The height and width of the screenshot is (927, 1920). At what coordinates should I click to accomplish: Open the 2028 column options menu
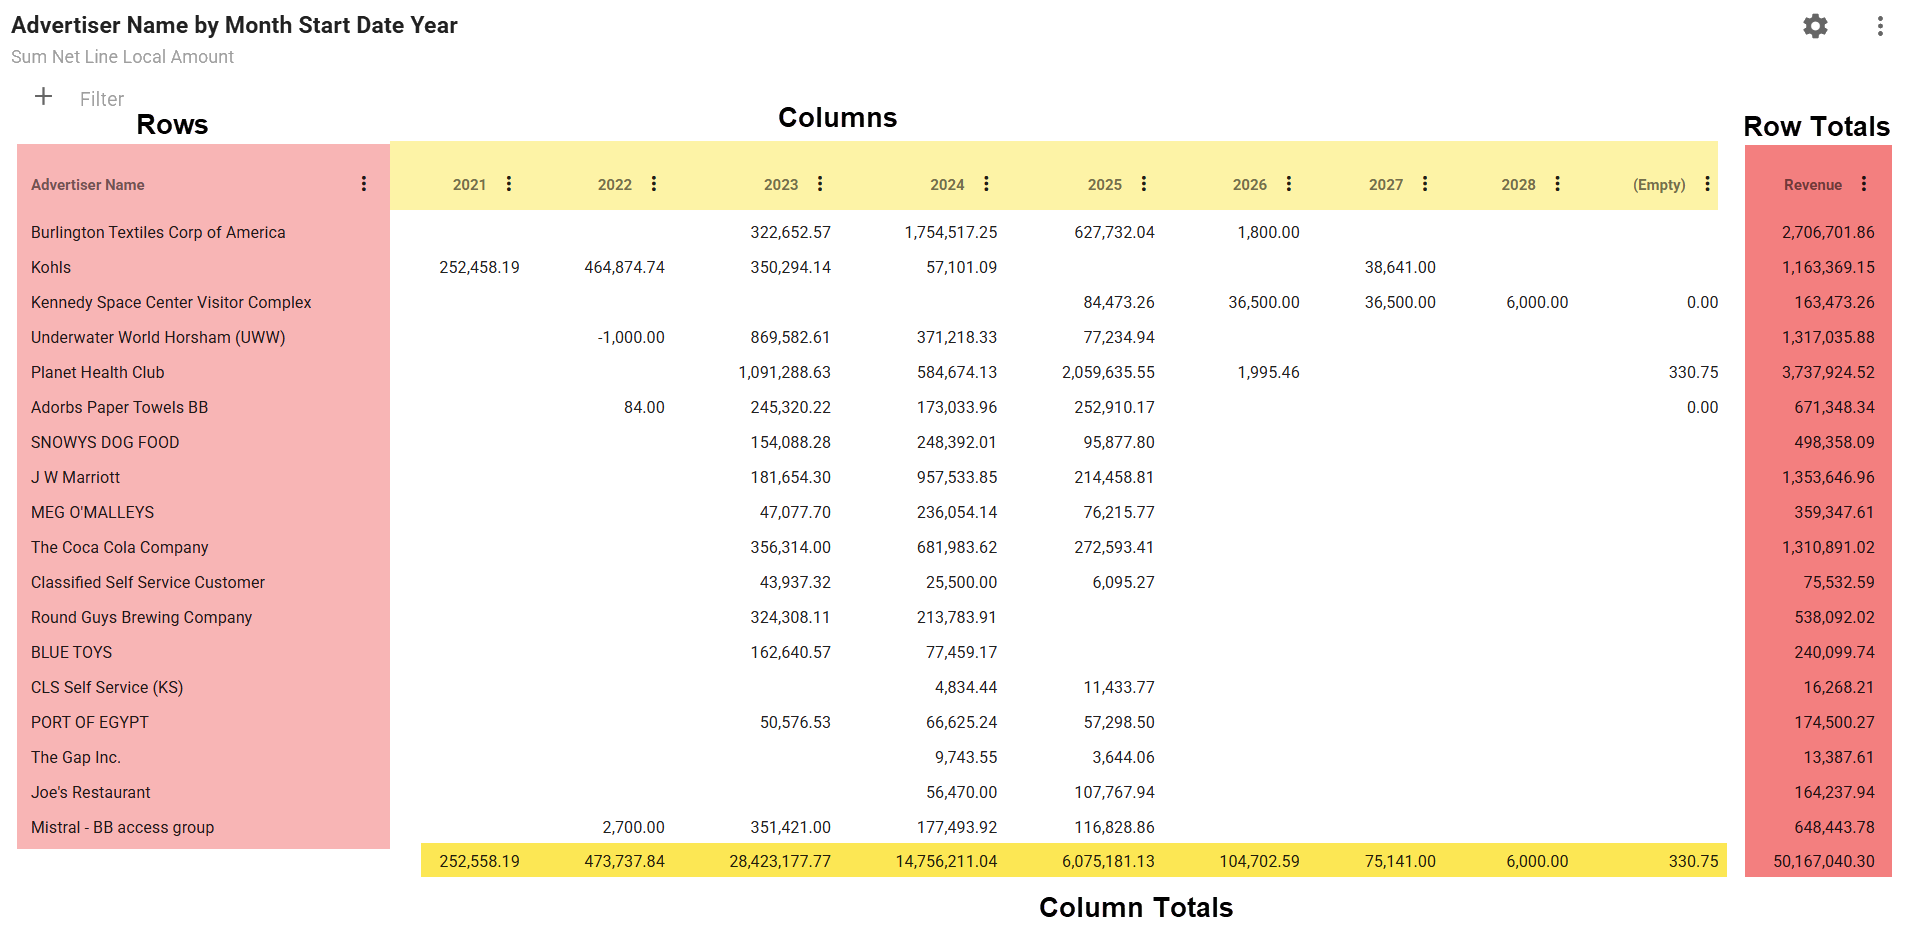click(x=1558, y=184)
